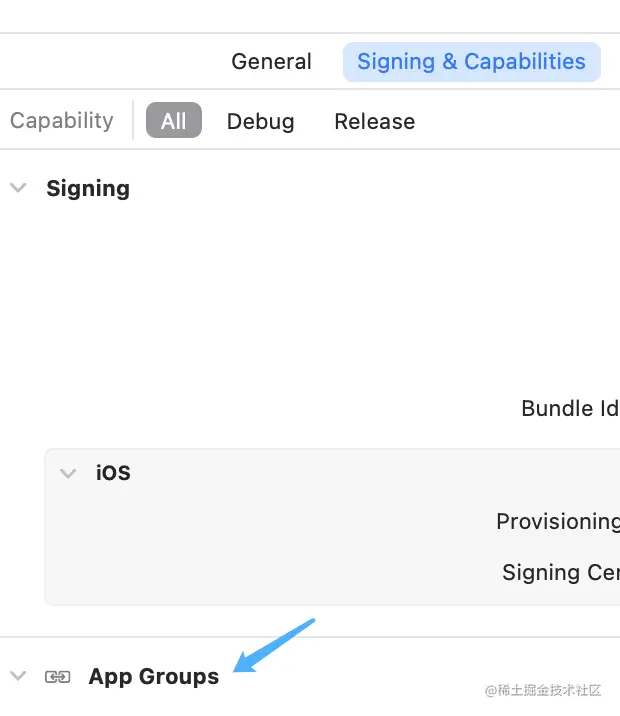Filter capabilities to Debug configuration

[260, 122]
